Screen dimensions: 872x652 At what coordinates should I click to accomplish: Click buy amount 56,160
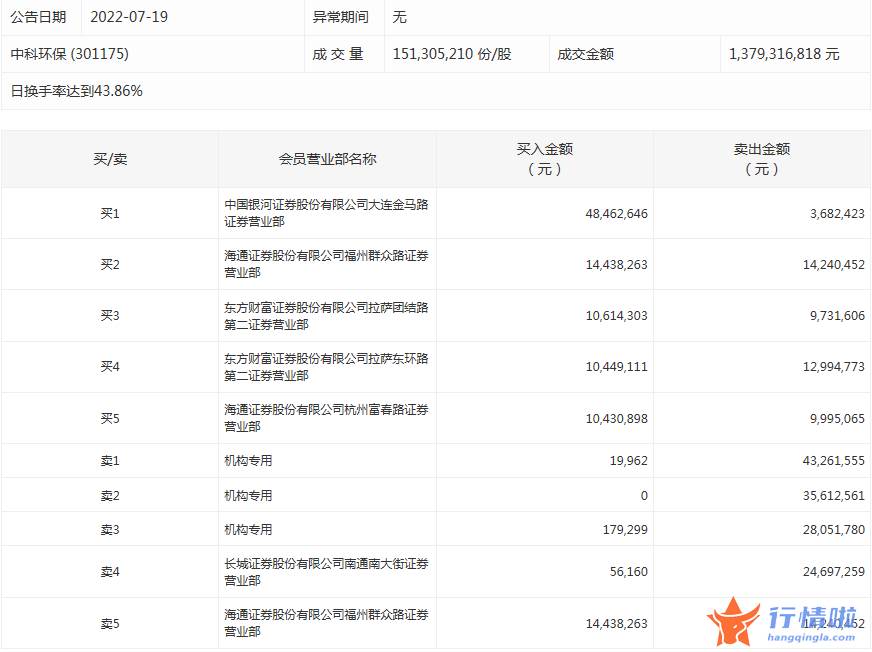tap(628, 572)
